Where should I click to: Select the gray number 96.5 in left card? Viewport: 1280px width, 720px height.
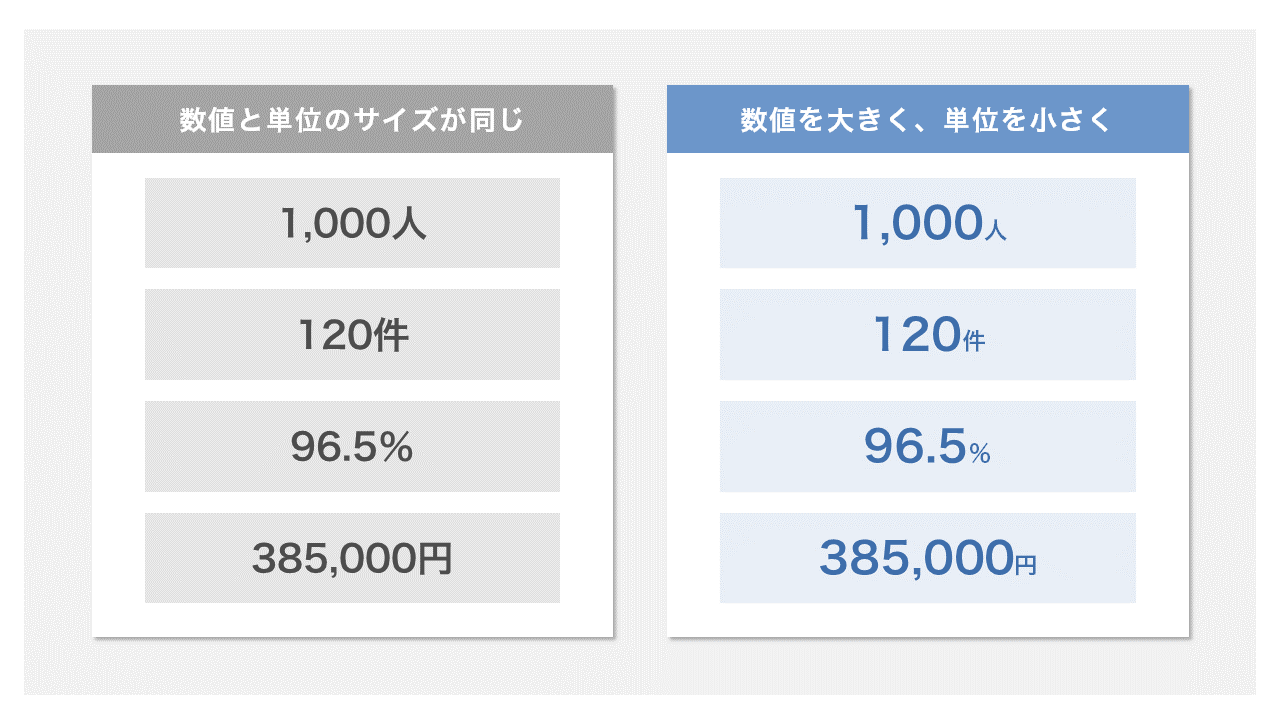point(331,447)
